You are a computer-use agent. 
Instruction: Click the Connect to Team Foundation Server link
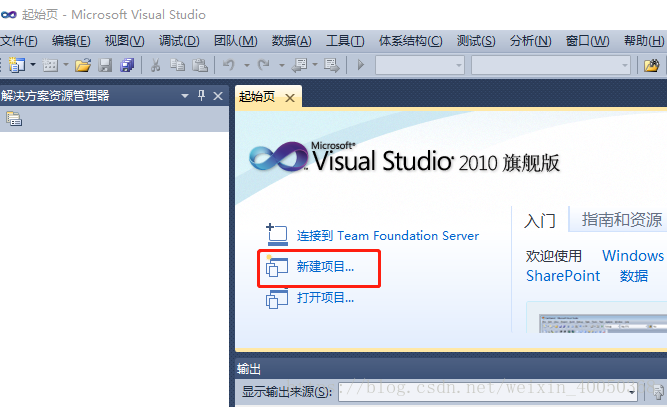(388, 236)
